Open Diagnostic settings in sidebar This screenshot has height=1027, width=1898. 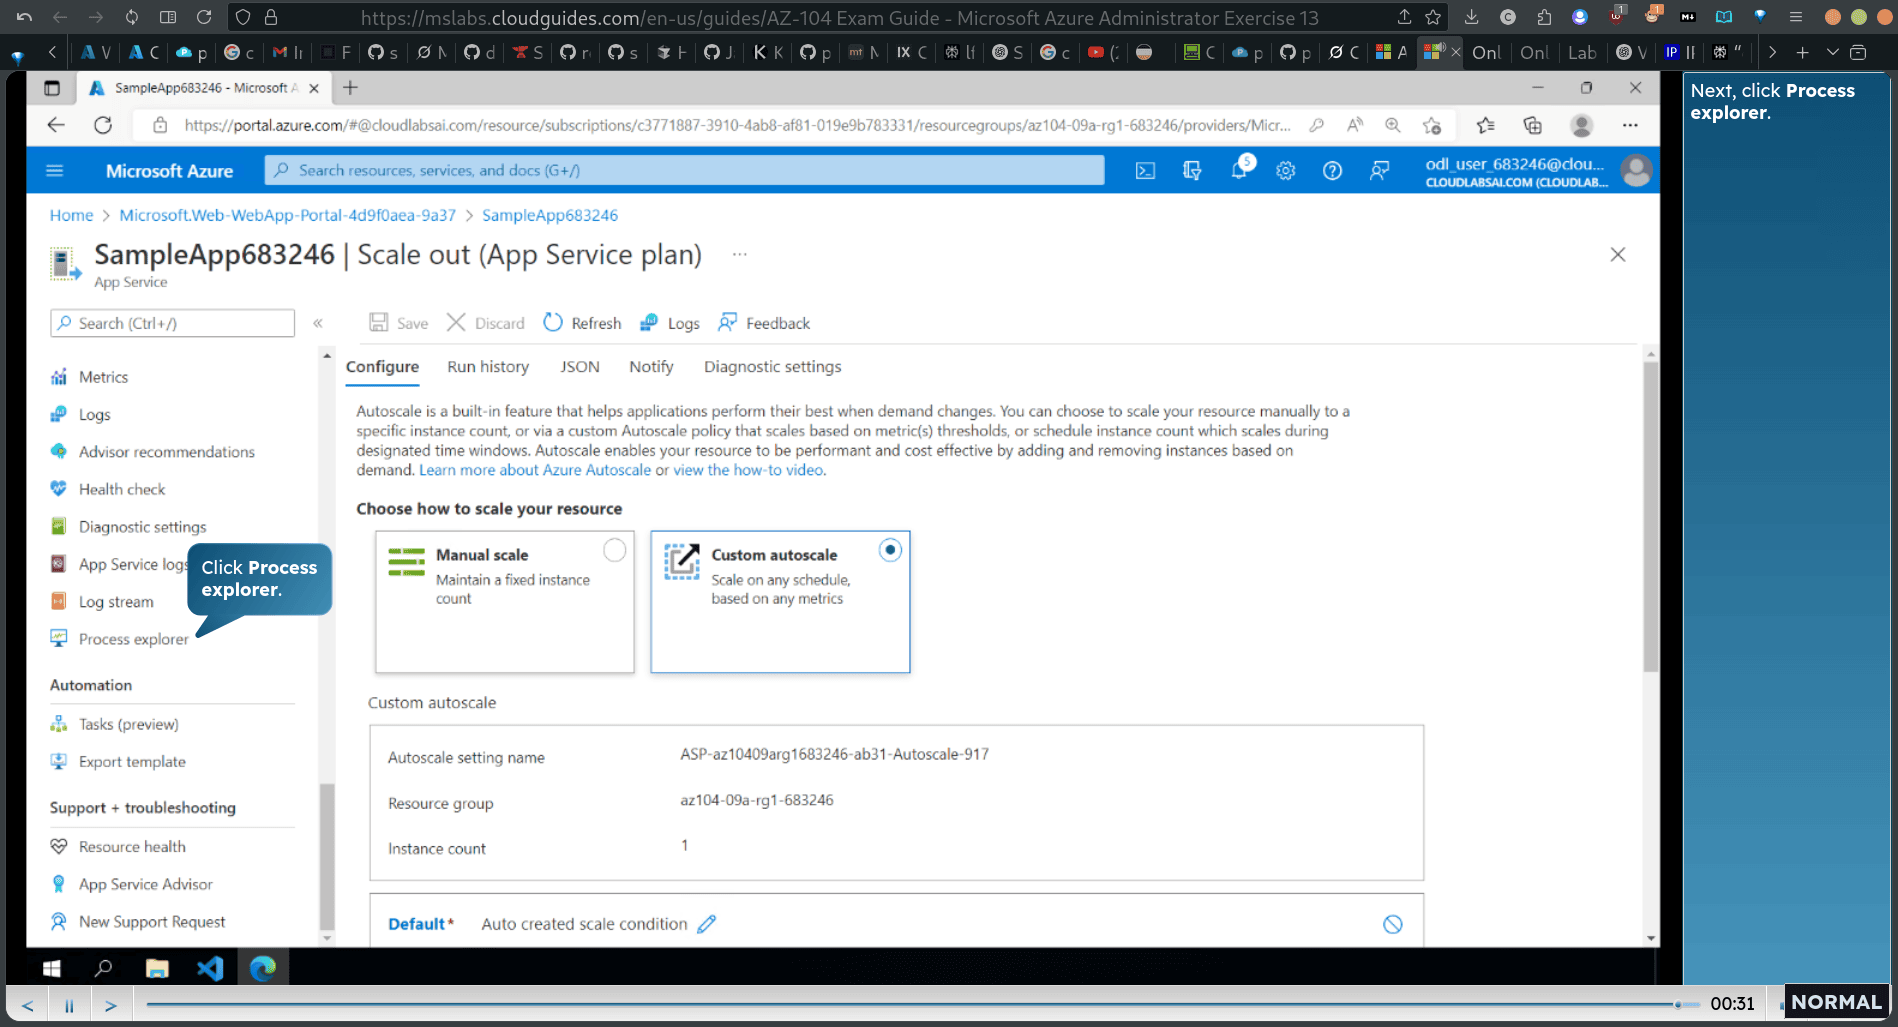point(142,527)
